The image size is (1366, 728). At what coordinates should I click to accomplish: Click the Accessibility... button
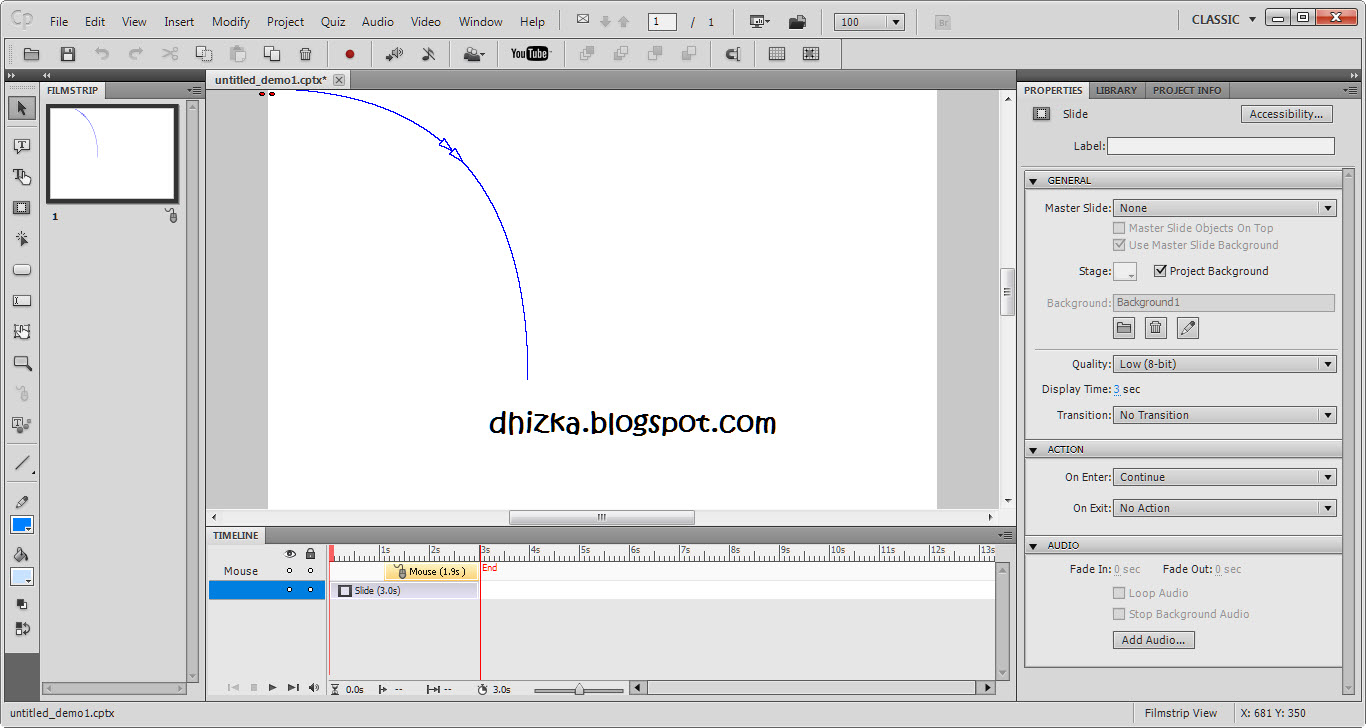1287,114
